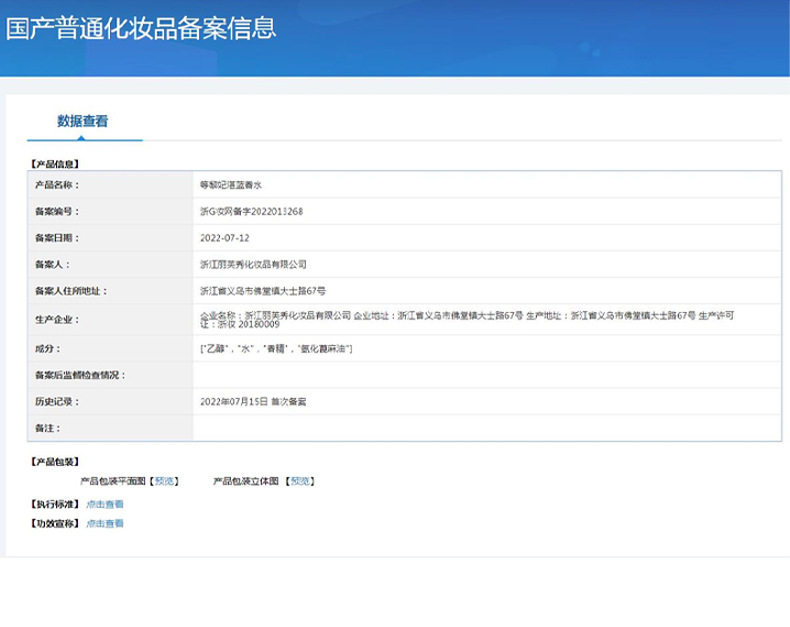The image size is (790, 627).
Task: Click the 历史记录 value 2022年07月15日 首次备案
Action: 253,402
